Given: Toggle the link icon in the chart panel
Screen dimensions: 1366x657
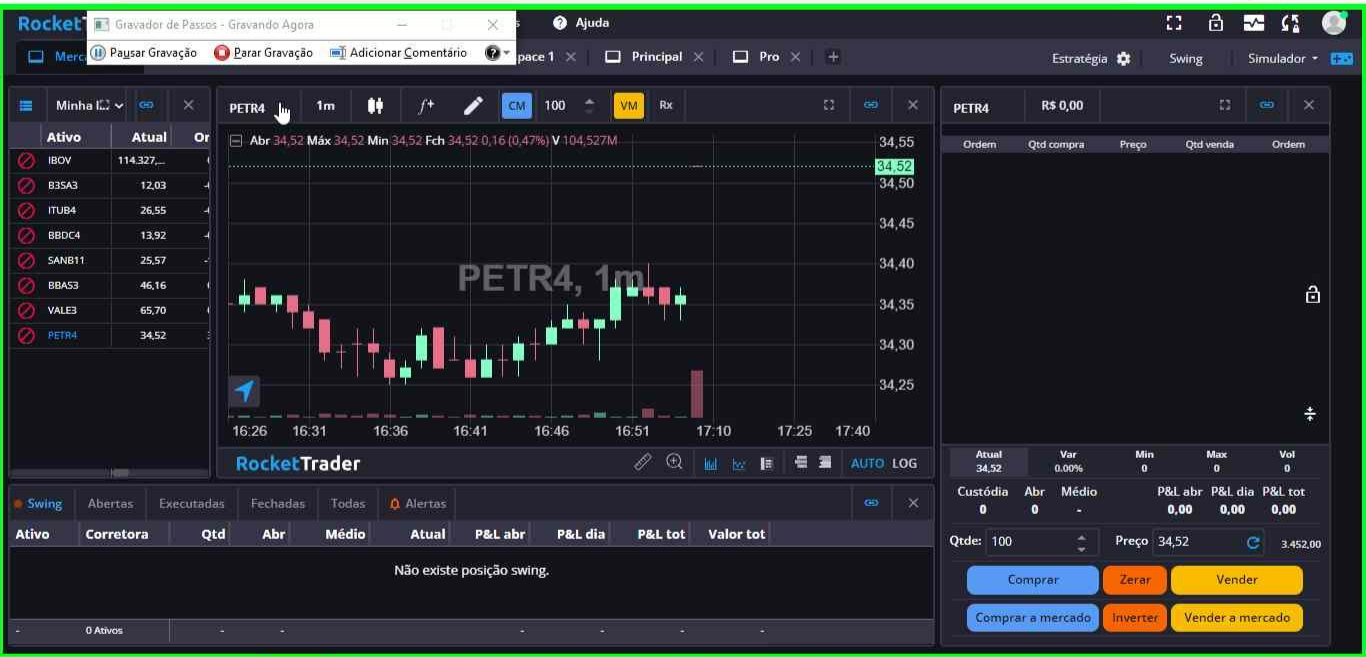Looking at the screenshot, I should (x=871, y=105).
